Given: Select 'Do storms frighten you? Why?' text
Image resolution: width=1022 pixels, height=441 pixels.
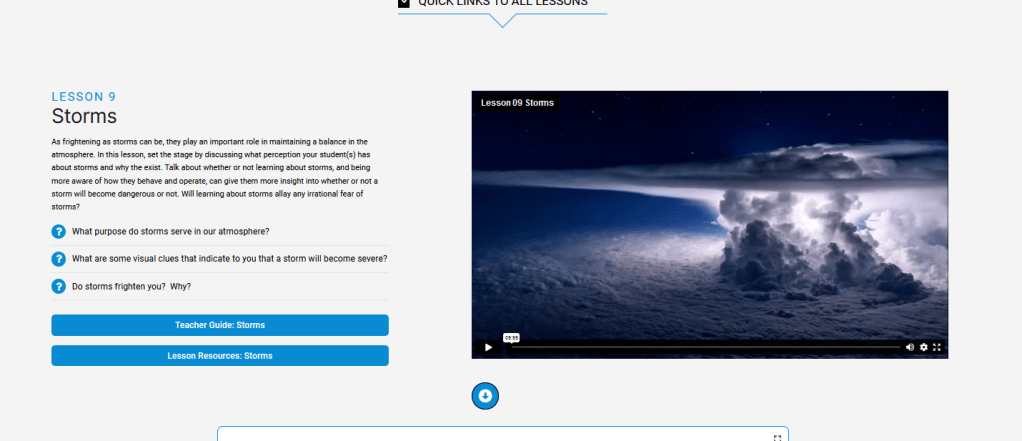Looking at the screenshot, I should click(x=131, y=287).
